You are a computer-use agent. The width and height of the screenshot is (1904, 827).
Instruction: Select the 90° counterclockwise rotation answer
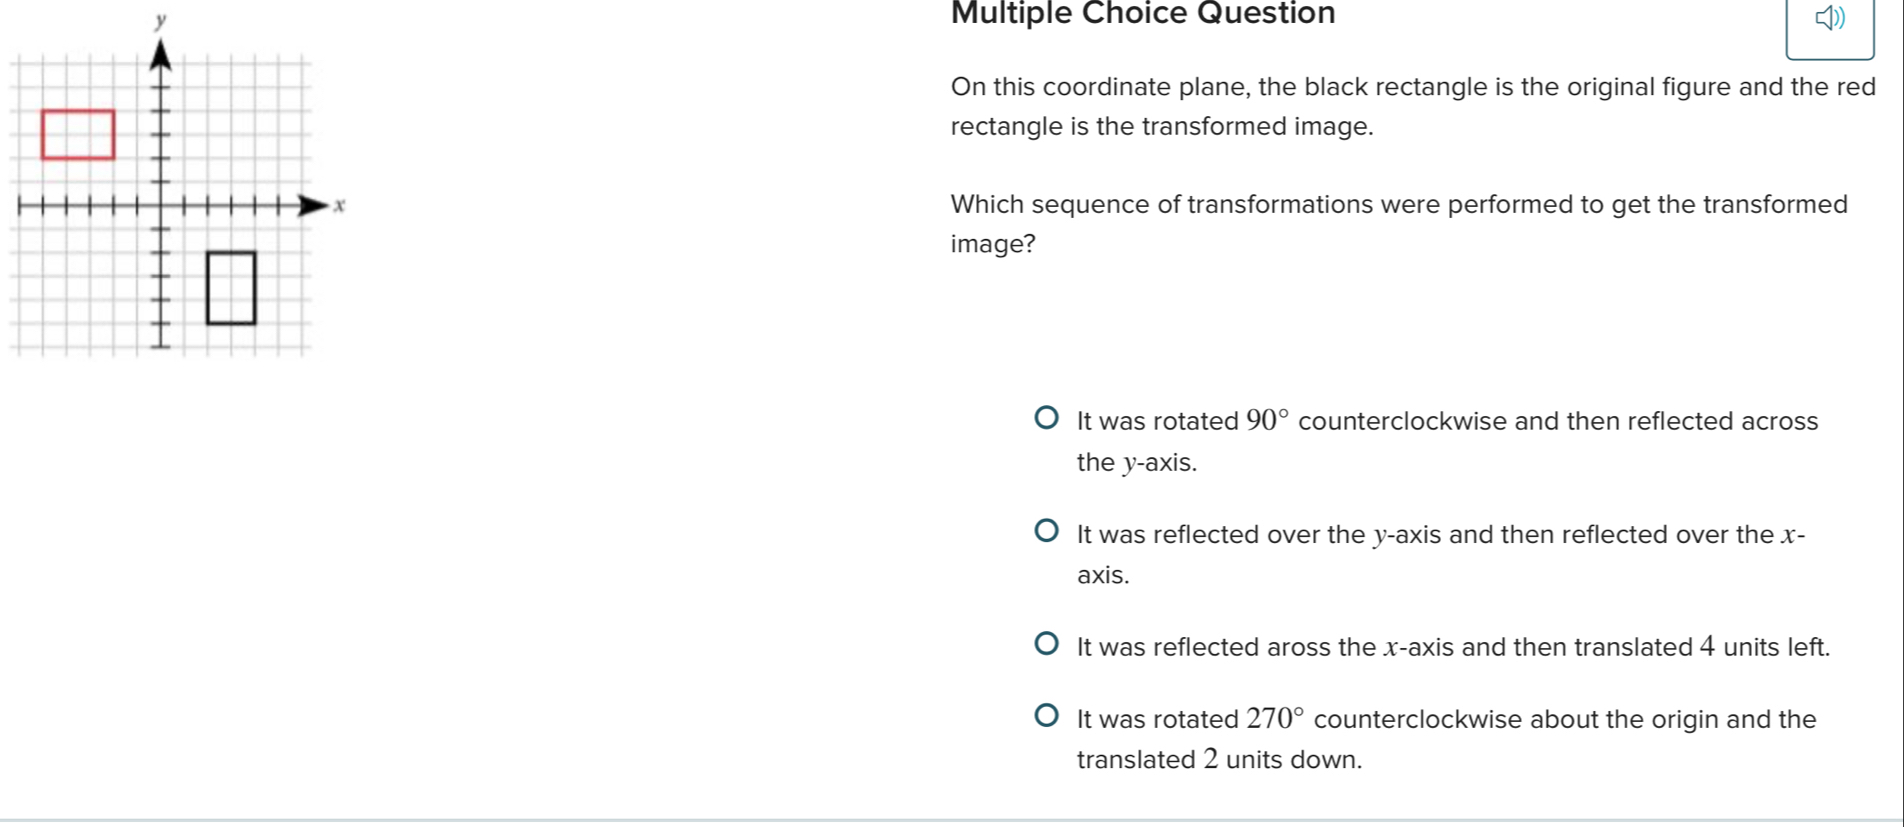coord(1046,418)
